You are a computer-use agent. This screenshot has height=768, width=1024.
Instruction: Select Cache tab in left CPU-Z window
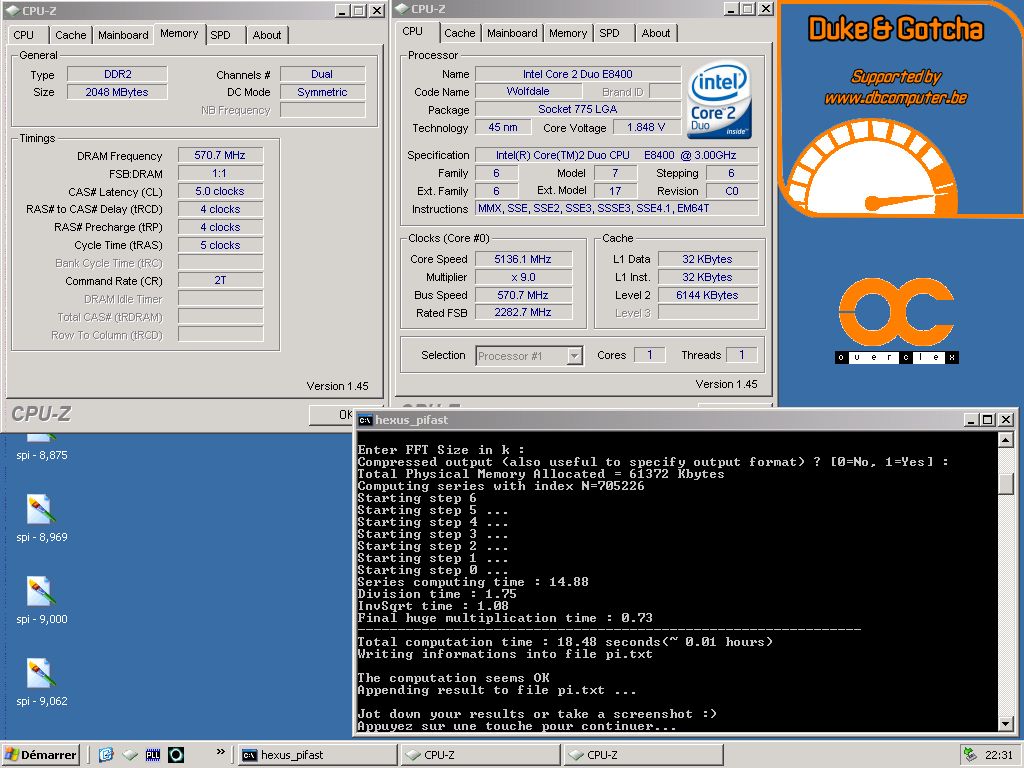pyautogui.click(x=71, y=35)
